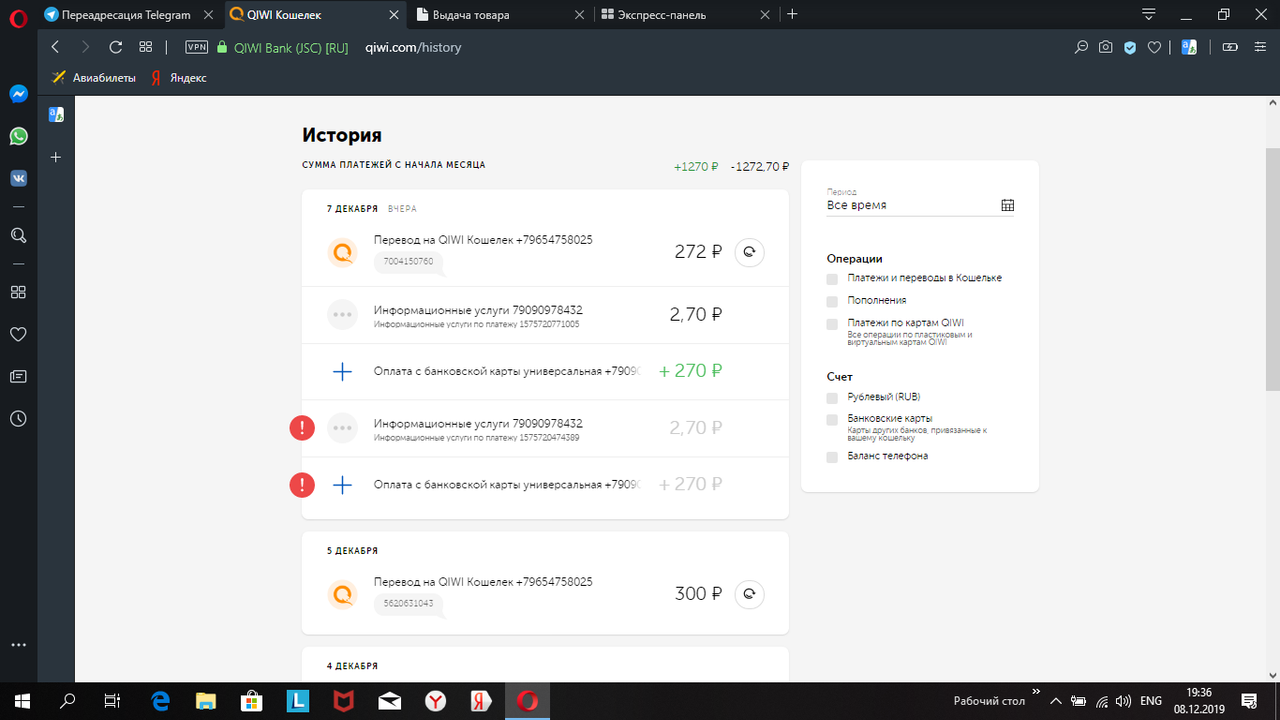Add page to bookmarks heart in address bar
Viewport: 1280px width, 720px height.
tap(1154, 47)
